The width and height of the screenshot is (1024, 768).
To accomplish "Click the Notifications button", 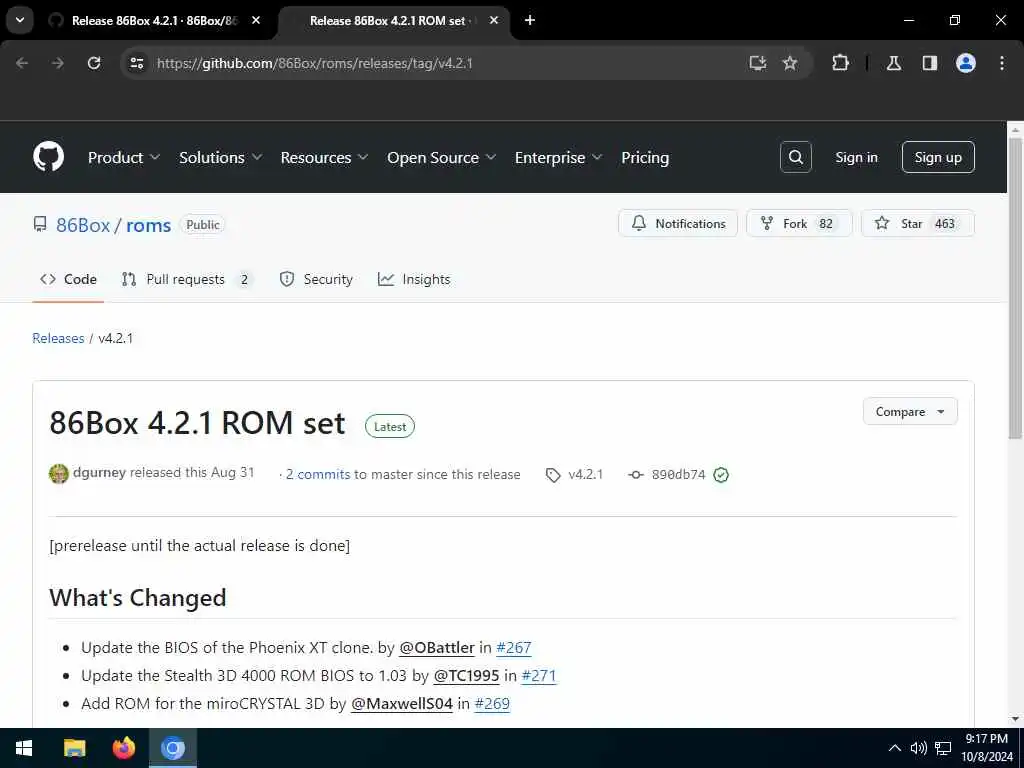I will [678, 223].
